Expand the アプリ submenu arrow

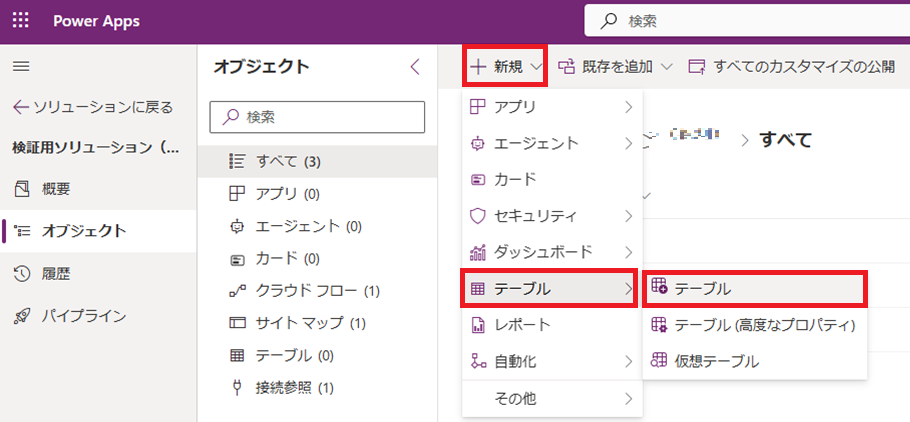pos(628,106)
